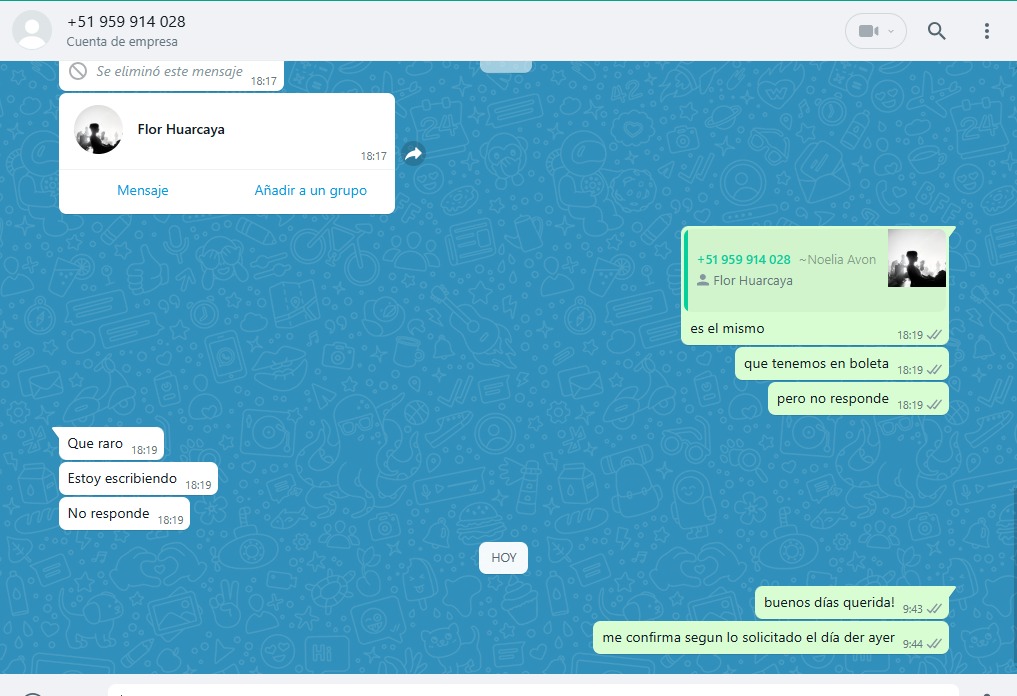Screen dimensions: 1017x696
Task: Click Añadir a un grupo link
Action: pyautogui.click(x=310, y=190)
